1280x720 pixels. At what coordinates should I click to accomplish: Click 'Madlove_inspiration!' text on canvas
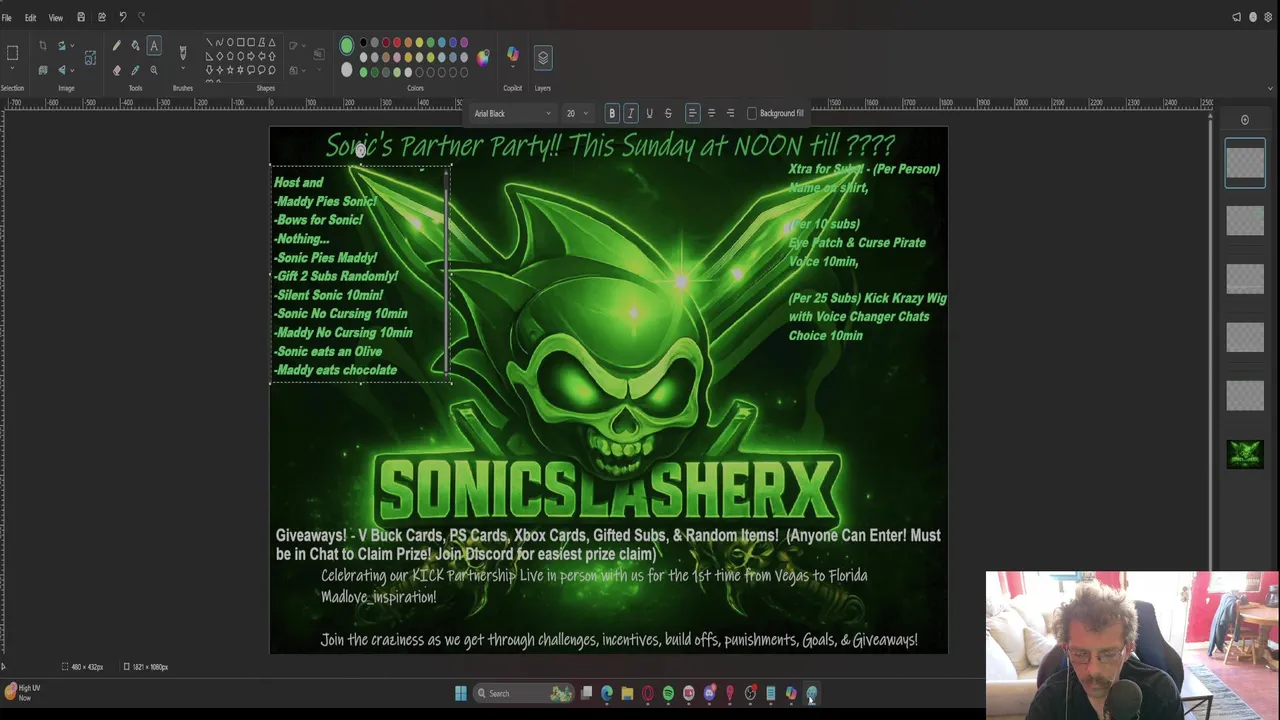[378, 597]
